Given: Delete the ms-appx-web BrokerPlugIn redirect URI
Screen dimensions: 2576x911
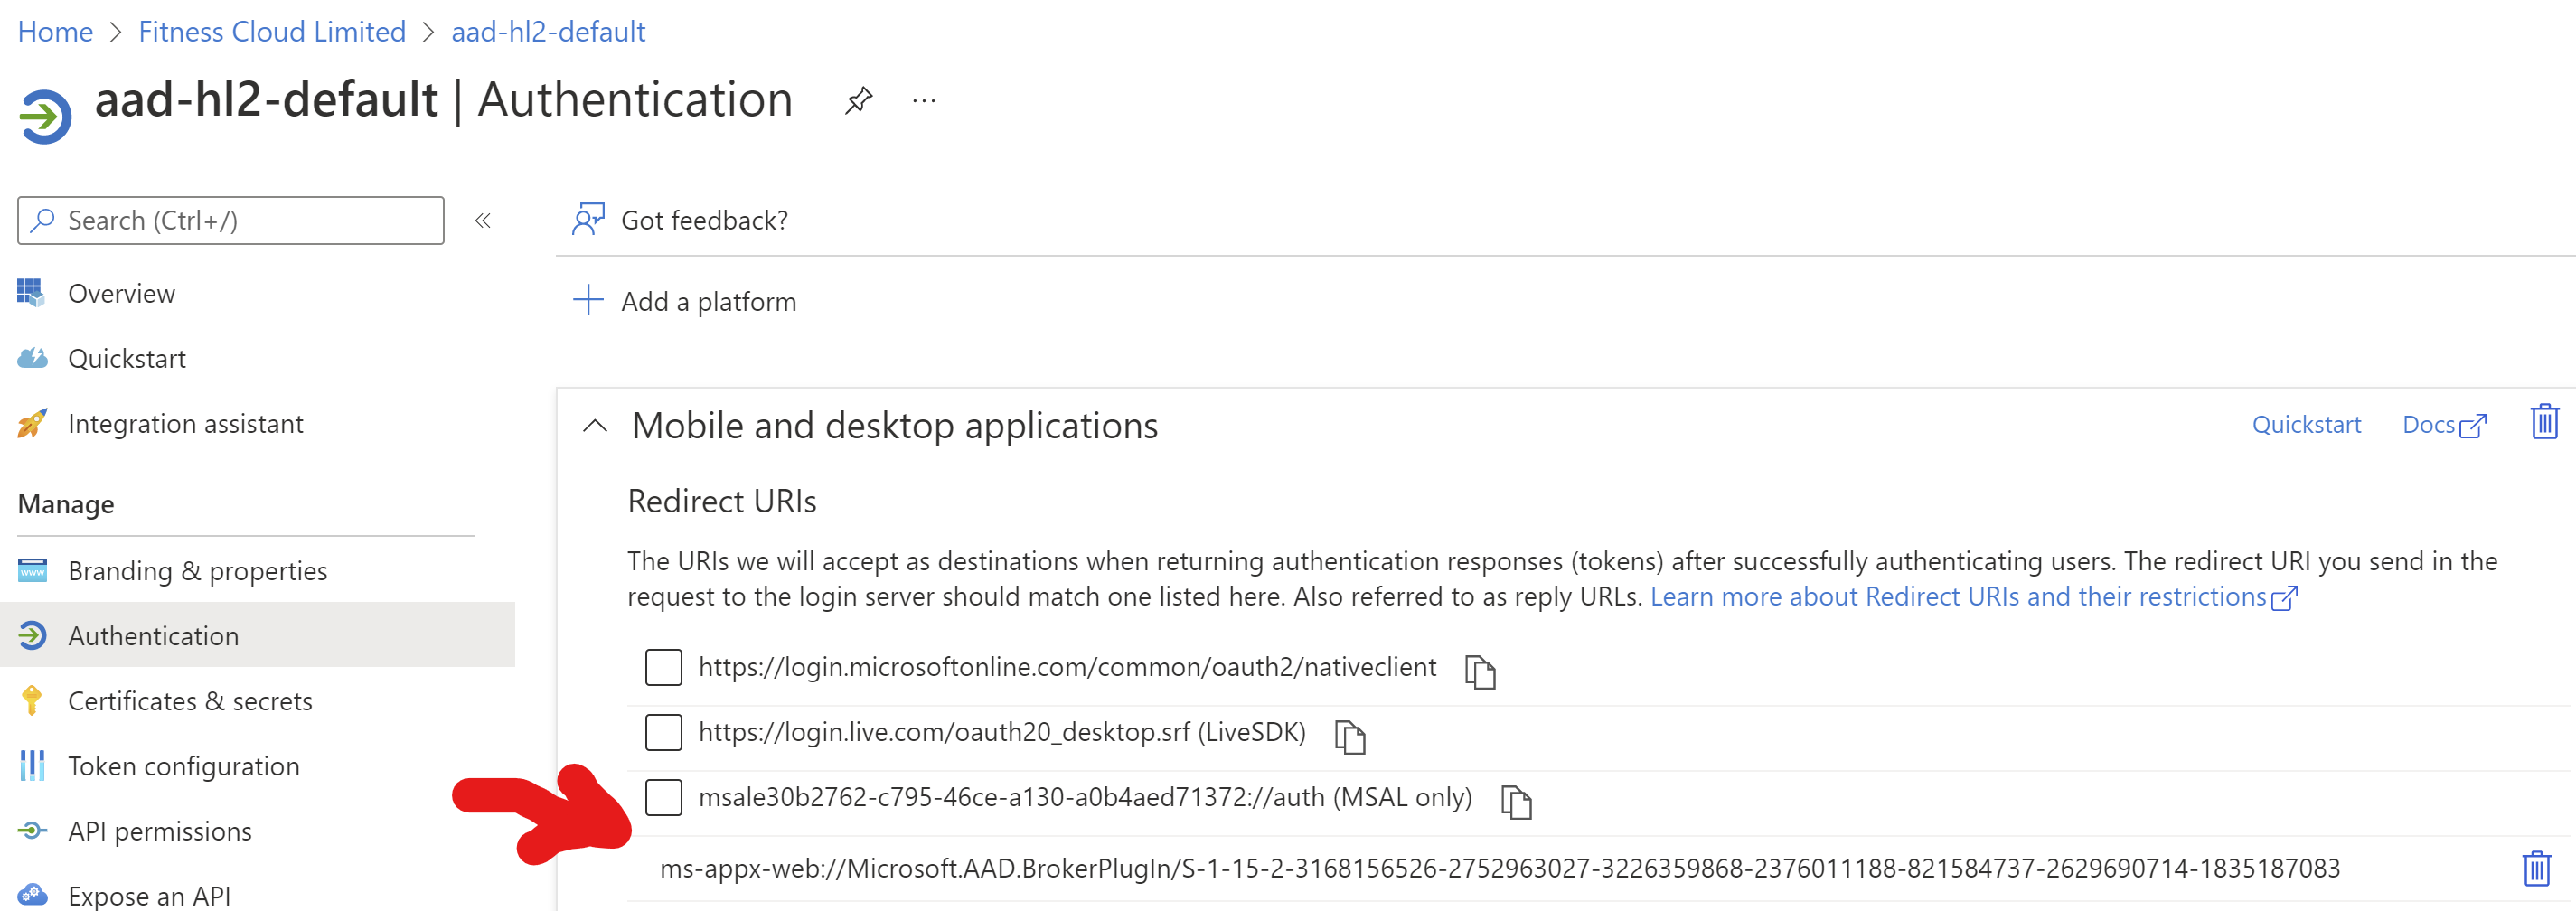Looking at the screenshot, I should [x=2536, y=868].
